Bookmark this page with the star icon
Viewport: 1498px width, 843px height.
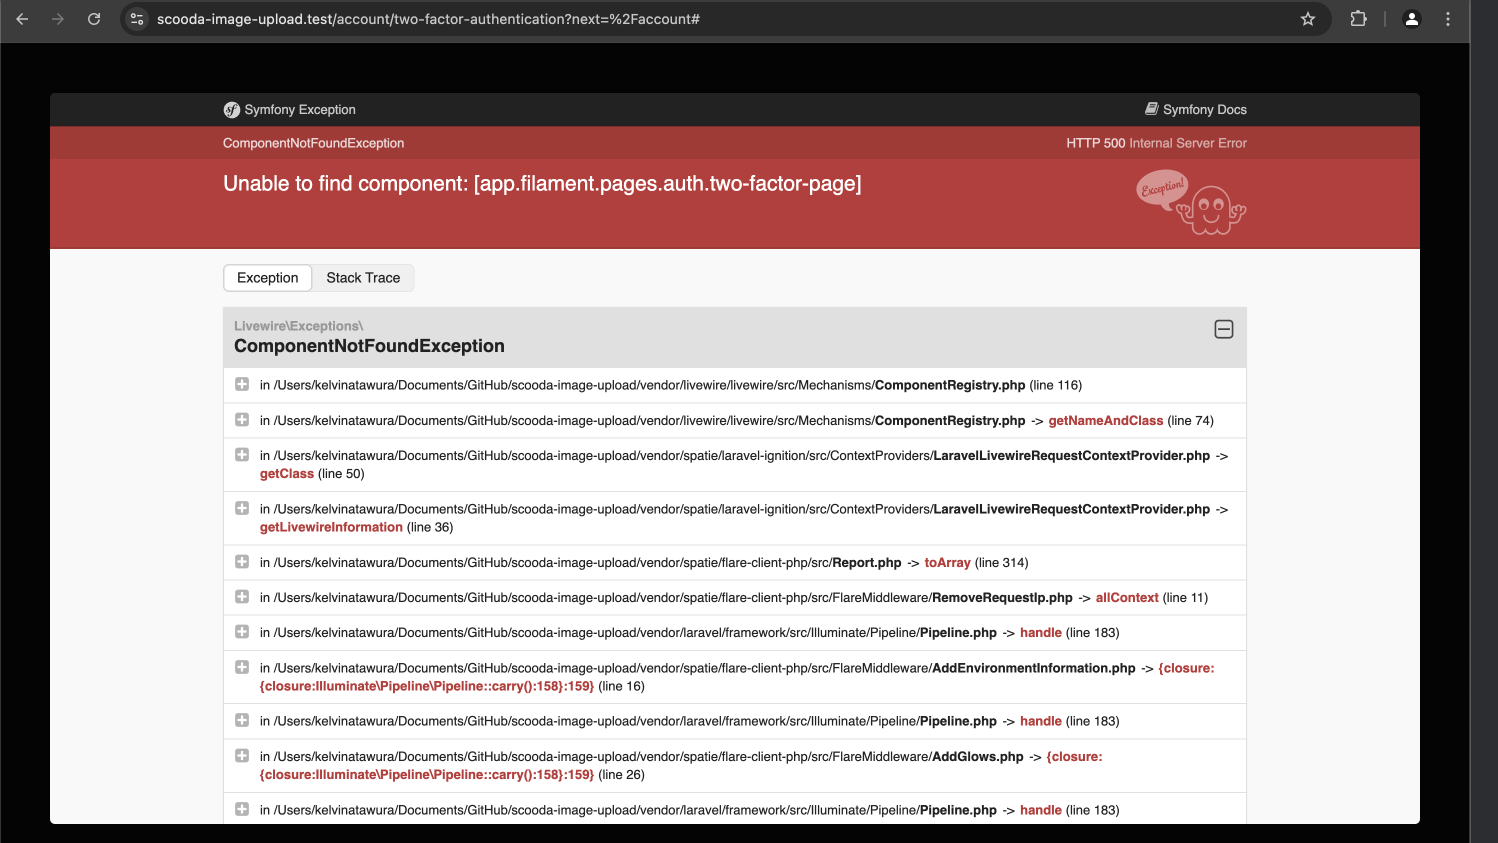pos(1307,19)
